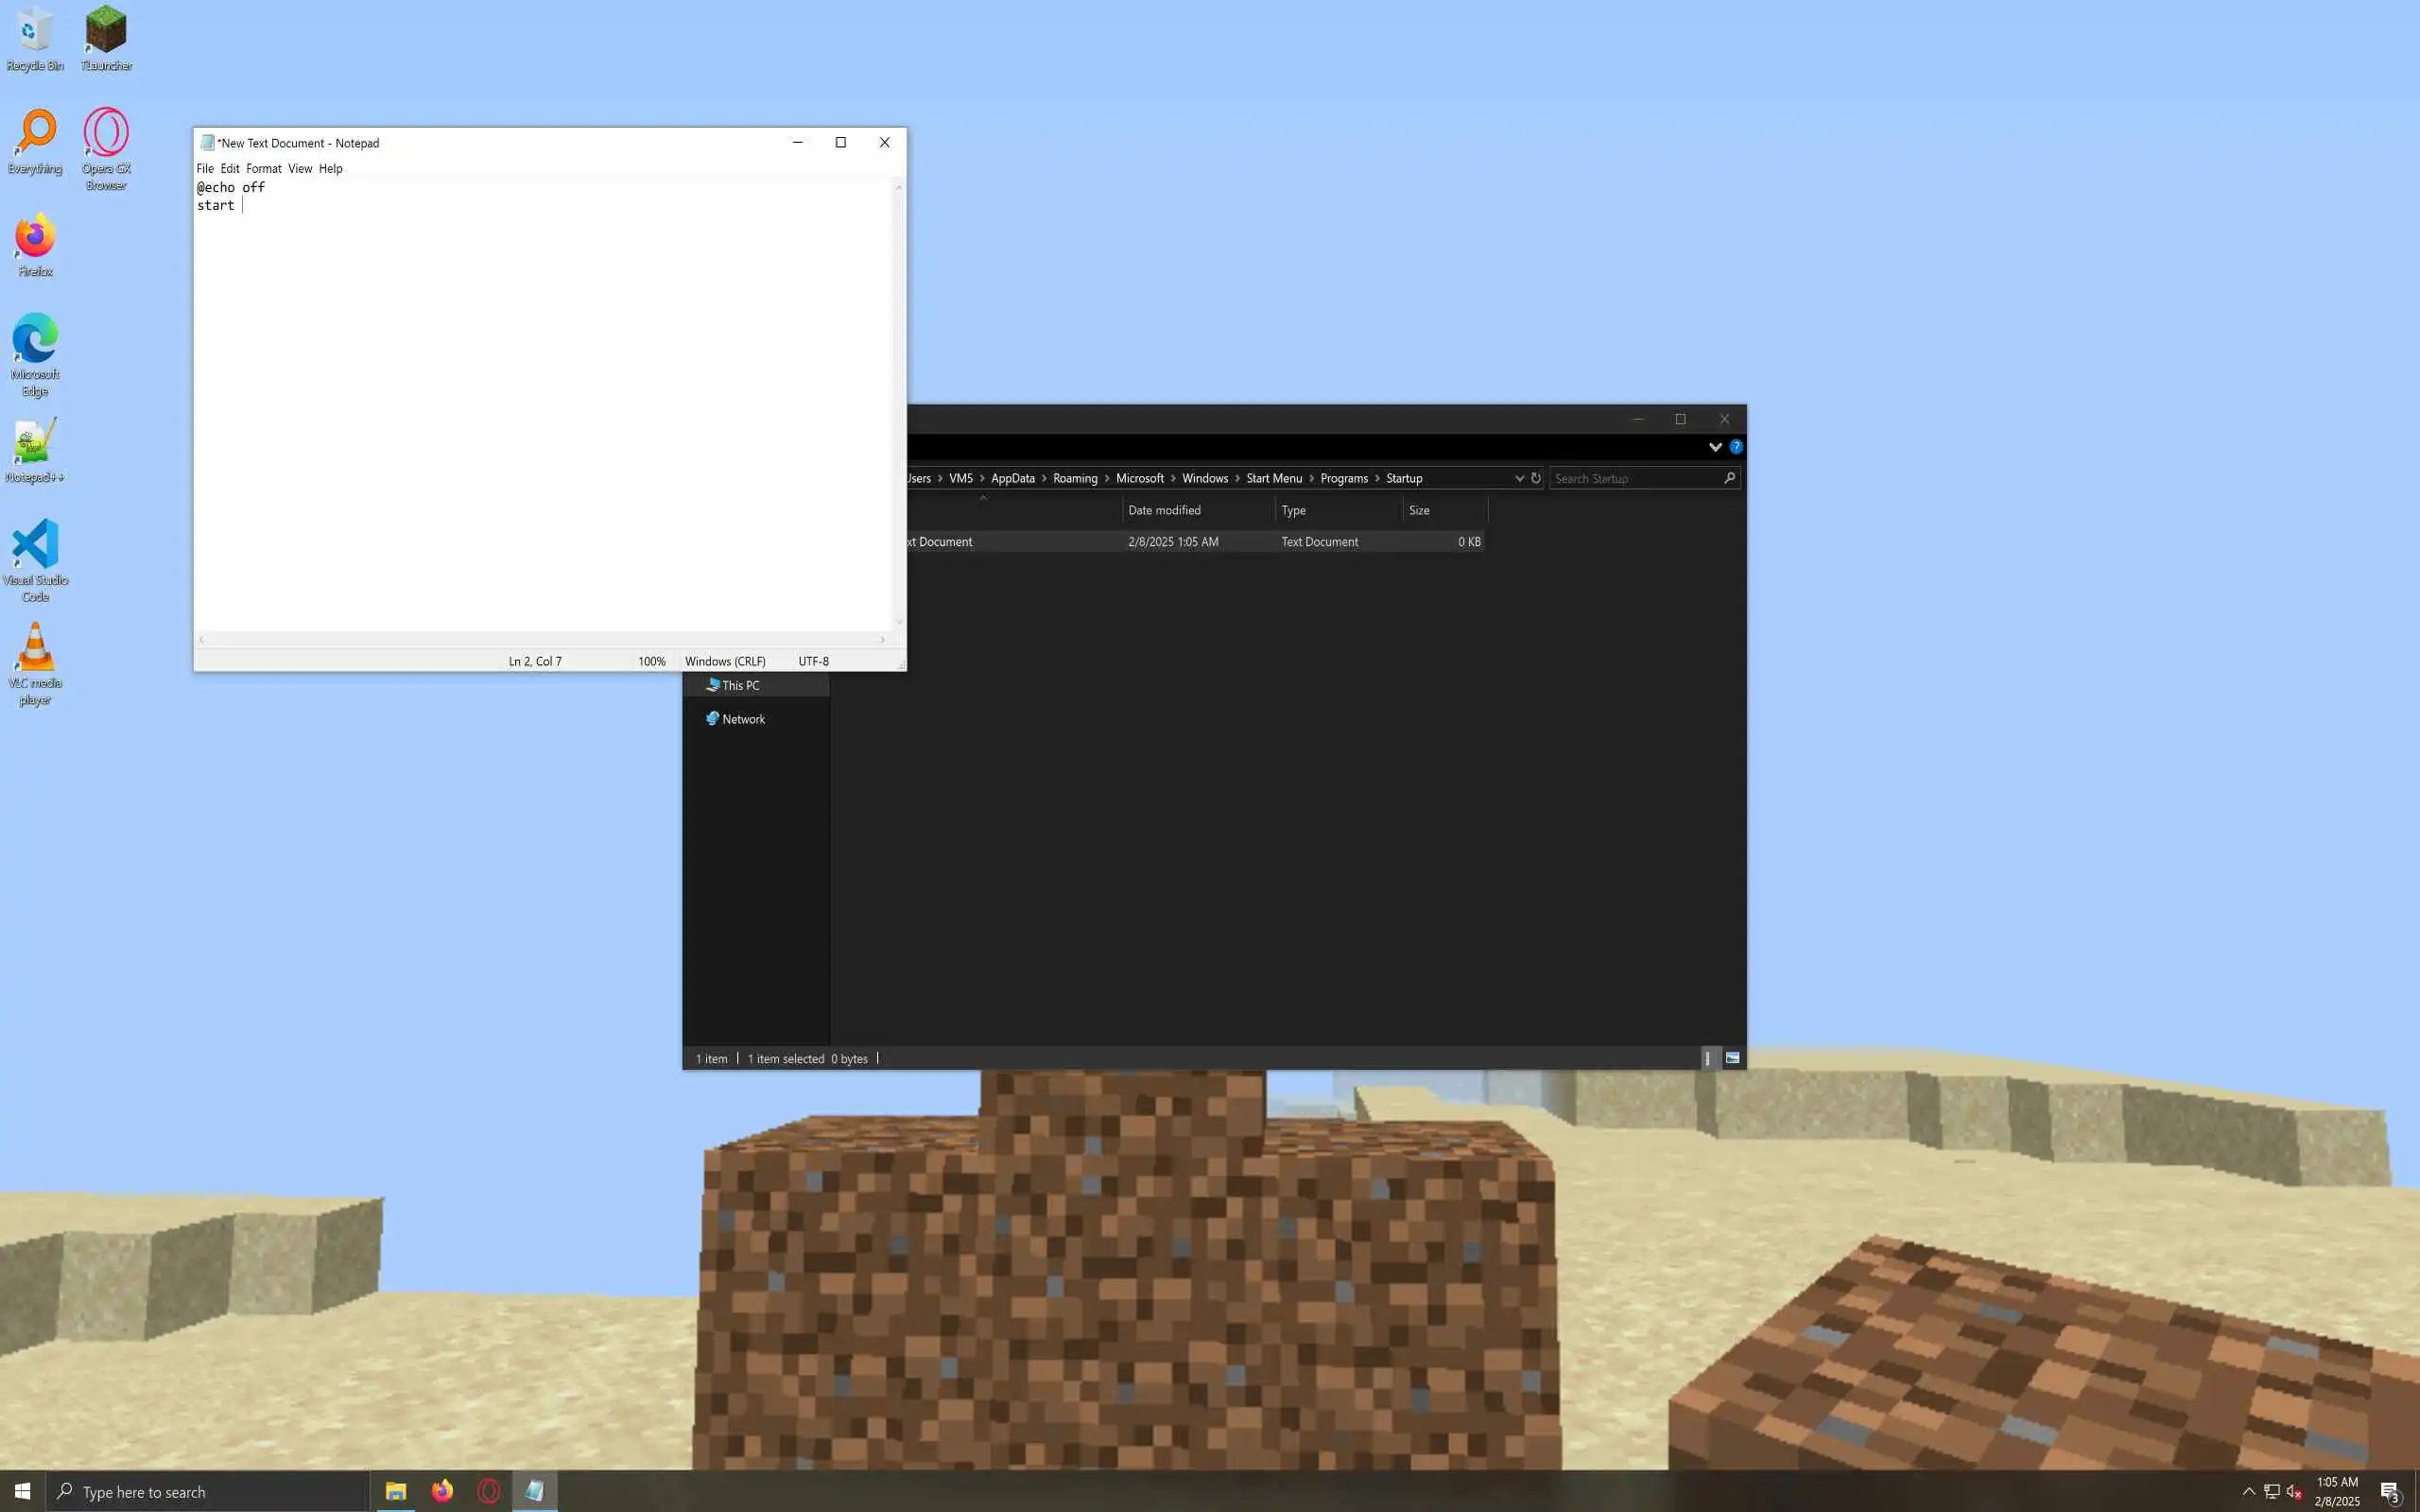Open the address bar history dropdown
Screen dimensions: 2420x1512
click(1519, 478)
